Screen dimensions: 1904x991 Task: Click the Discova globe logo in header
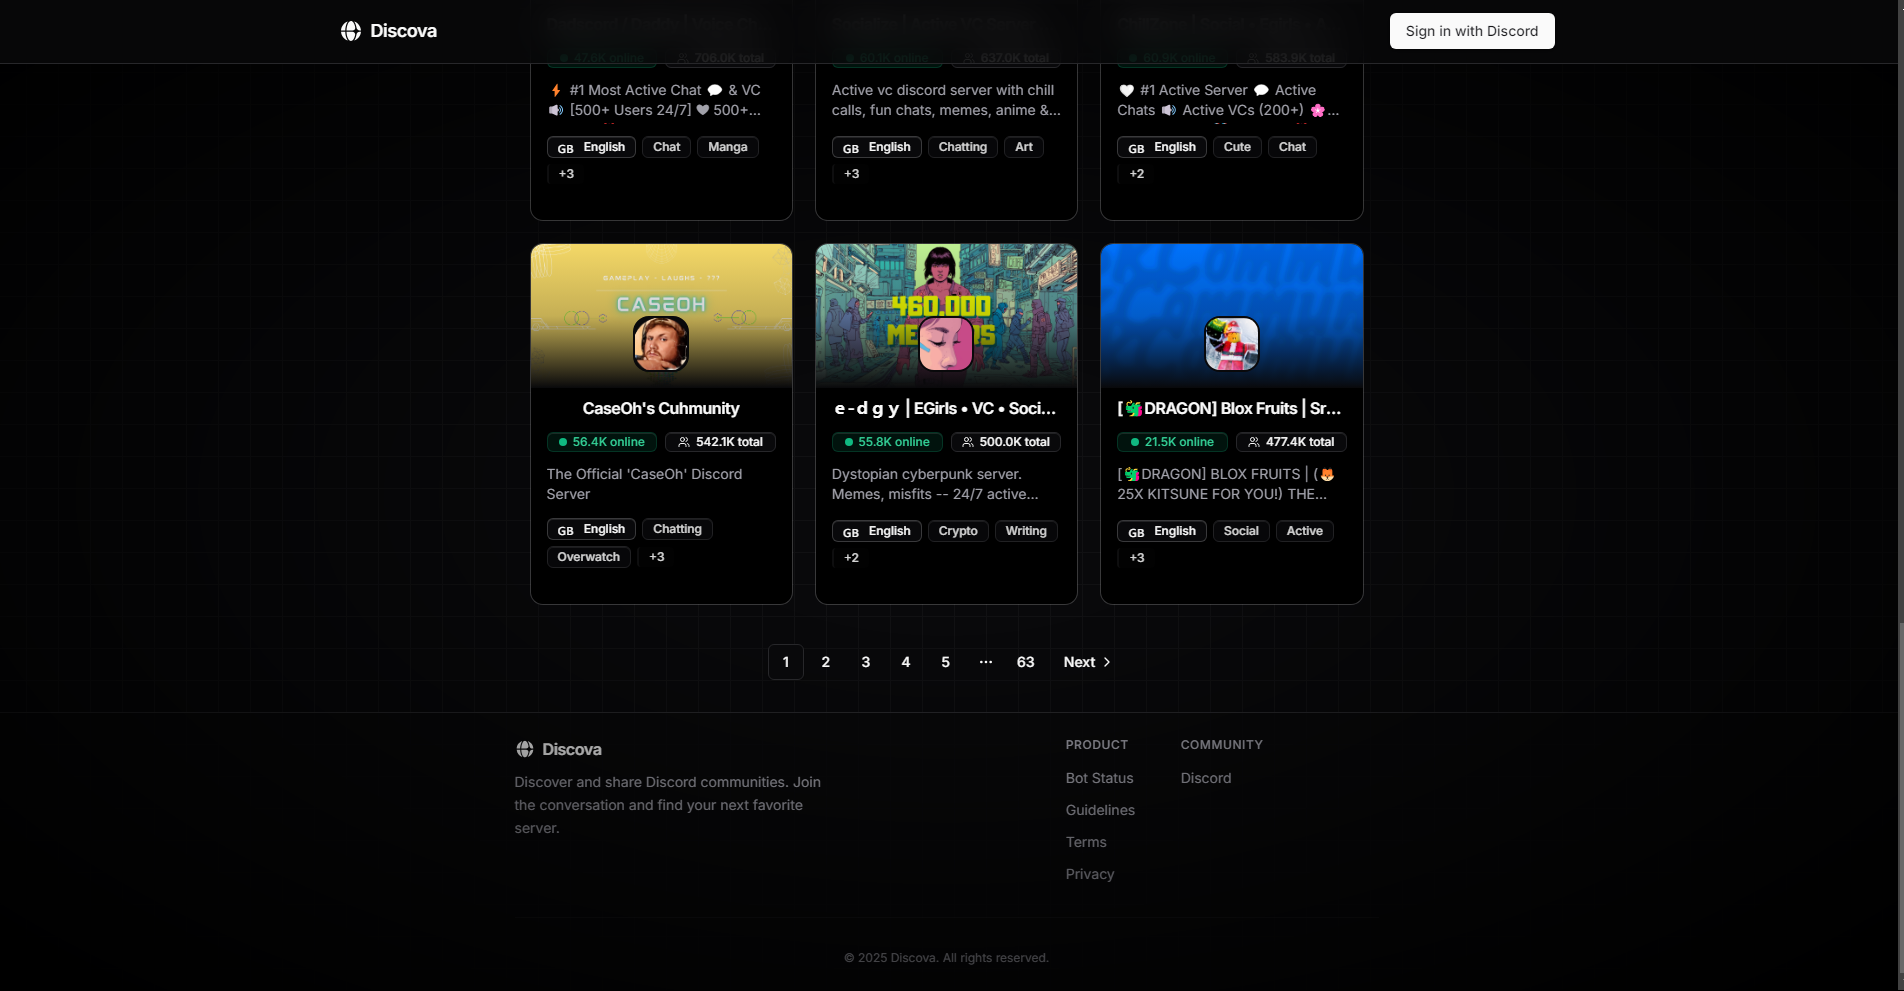coord(351,31)
